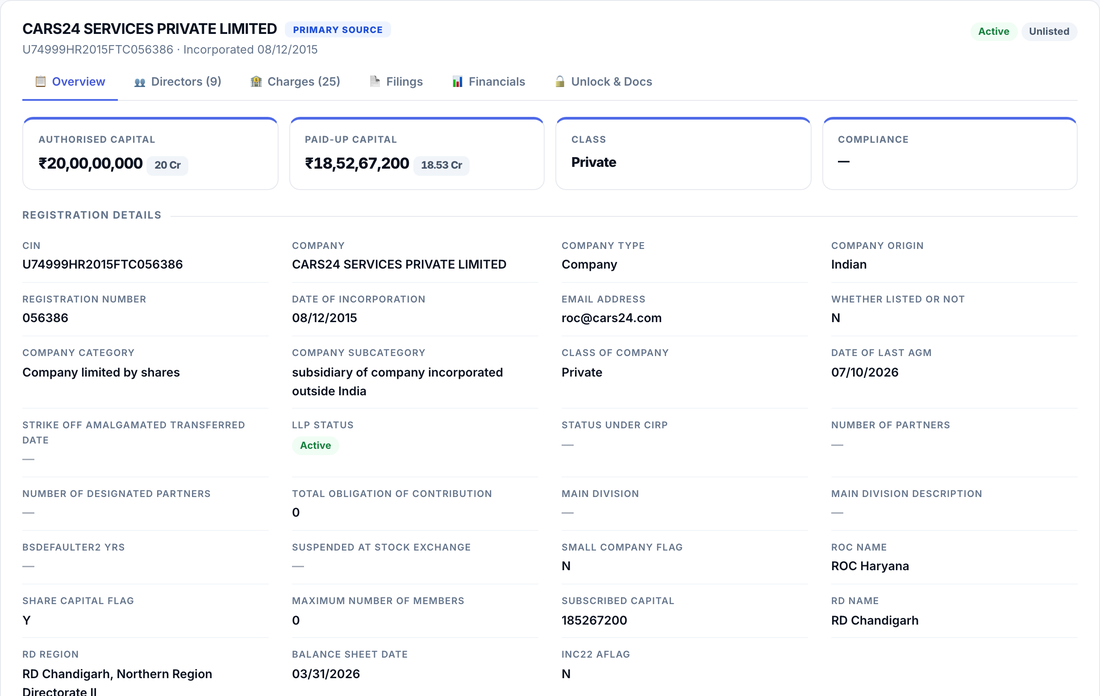Click the Charges tab bank icon
This screenshot has width=1100, height=696.
256,81
